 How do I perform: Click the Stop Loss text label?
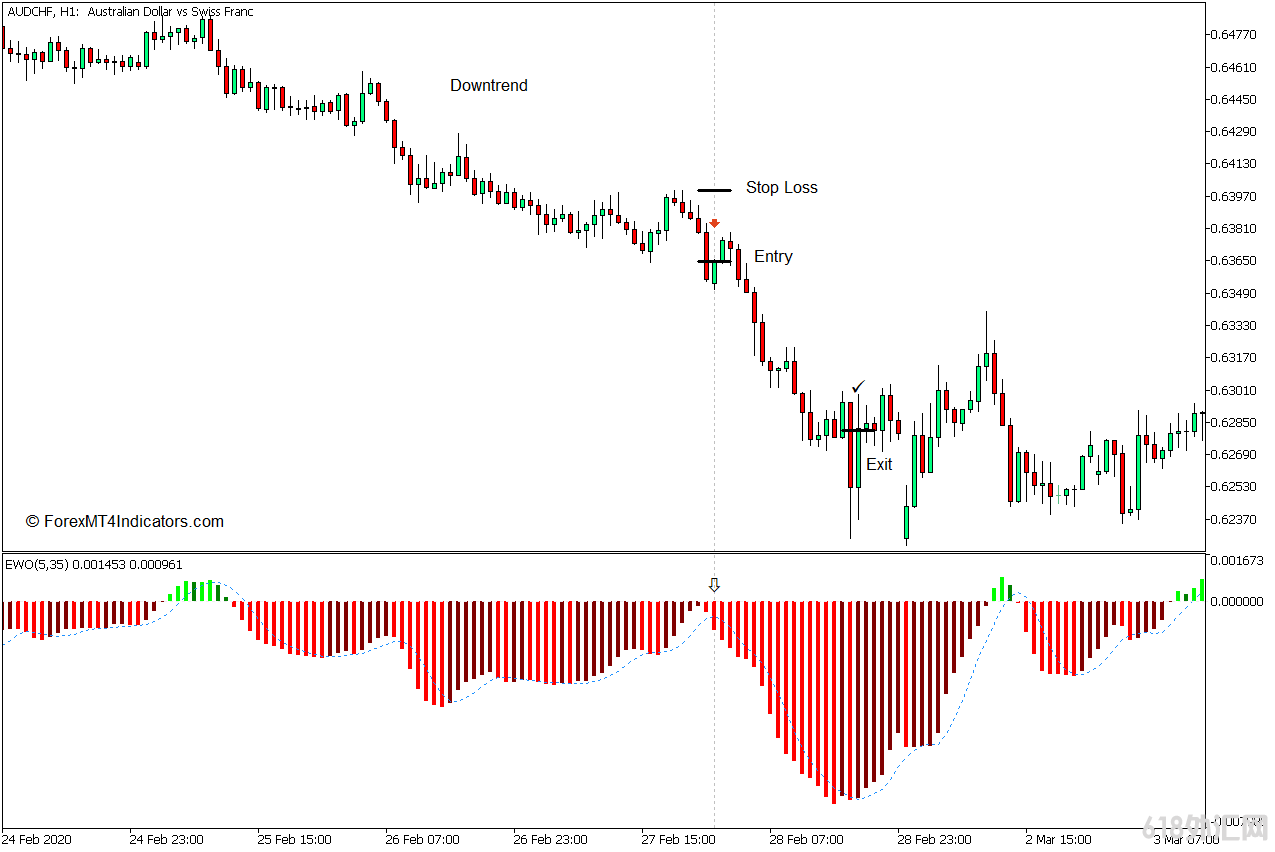(781, 188)
